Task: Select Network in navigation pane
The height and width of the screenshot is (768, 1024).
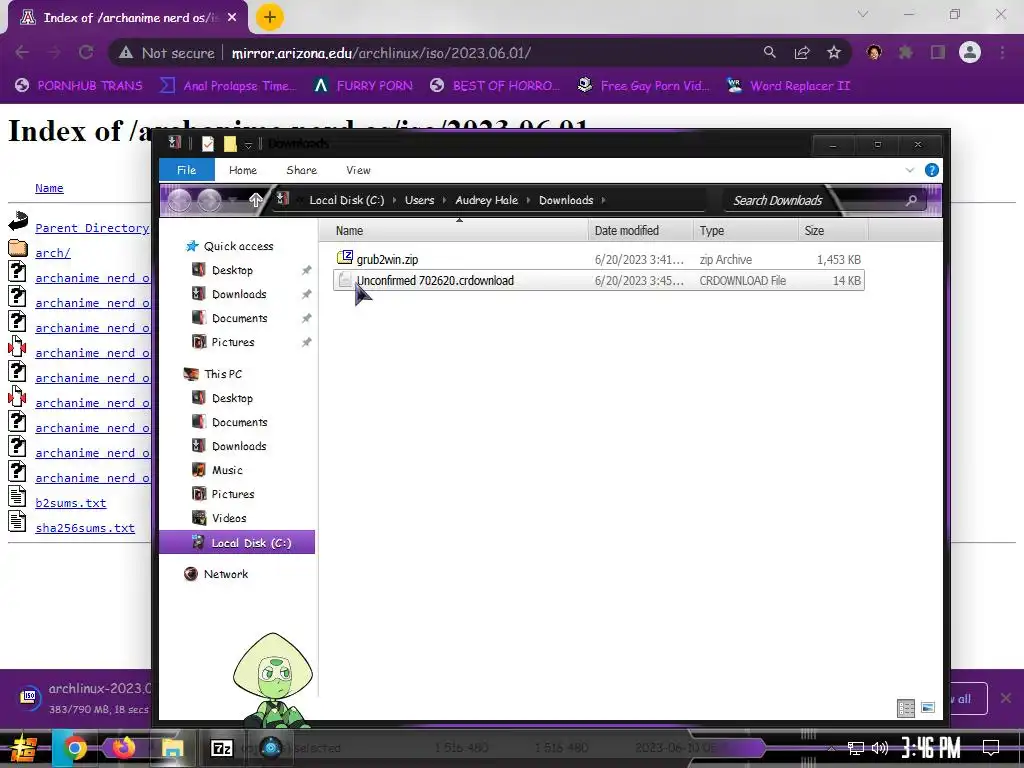Action: pyautogui.click(x=225, y=574)
